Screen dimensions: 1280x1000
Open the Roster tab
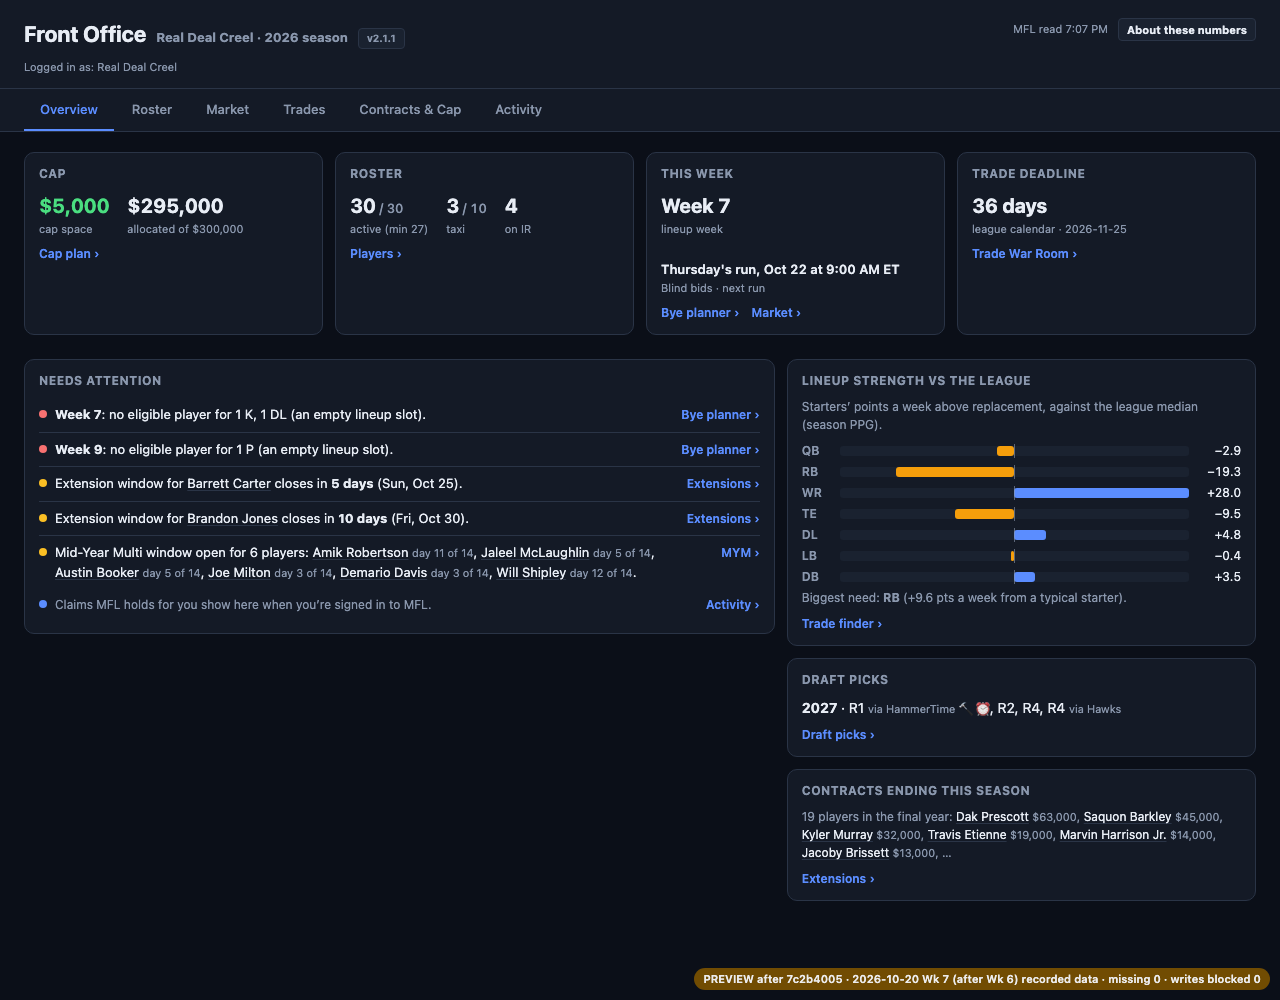pos(152,110)
